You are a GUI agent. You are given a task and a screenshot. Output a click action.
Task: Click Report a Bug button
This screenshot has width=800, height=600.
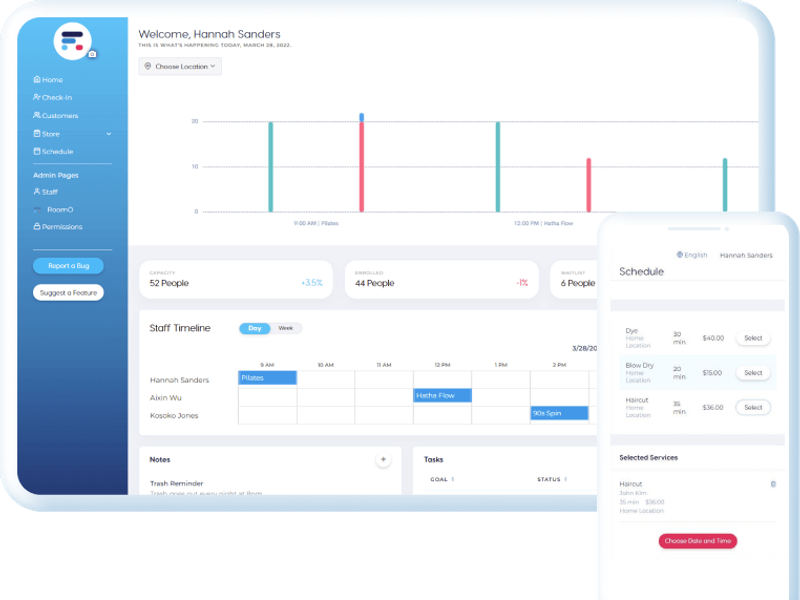click(x=68, y=266)
